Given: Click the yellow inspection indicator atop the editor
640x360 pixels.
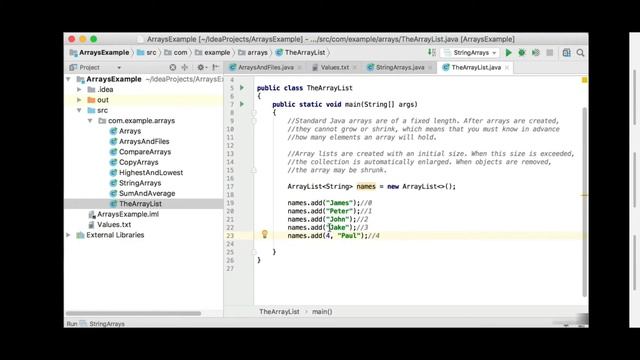Looking at the screenshot, I should click(x=584, y=80).
